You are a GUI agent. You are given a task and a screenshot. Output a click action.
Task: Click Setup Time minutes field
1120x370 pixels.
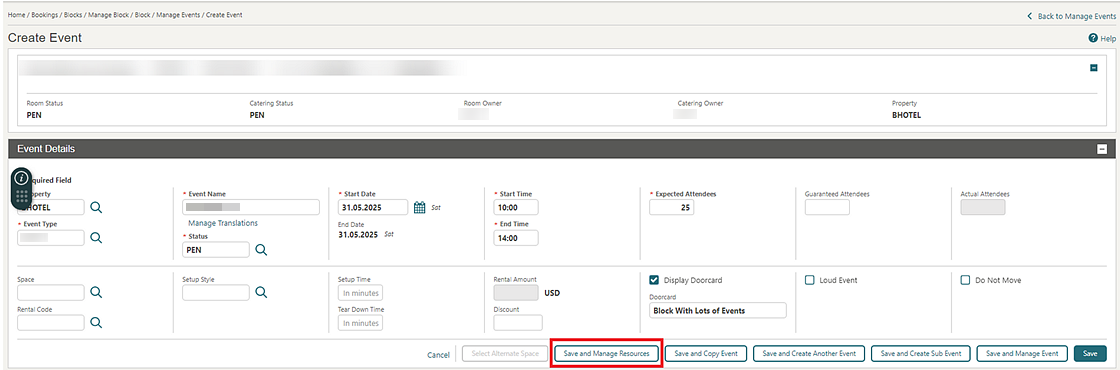(x=360, y=293)
